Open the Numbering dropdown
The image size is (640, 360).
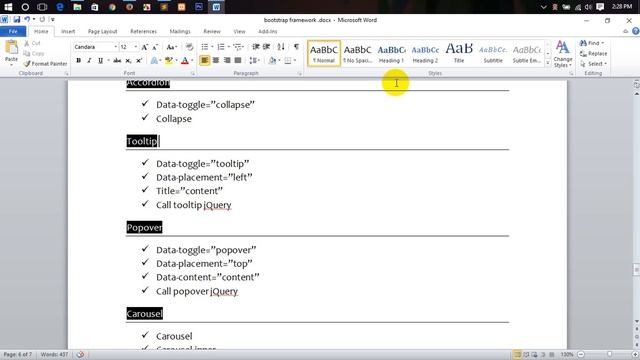(228, 47)
